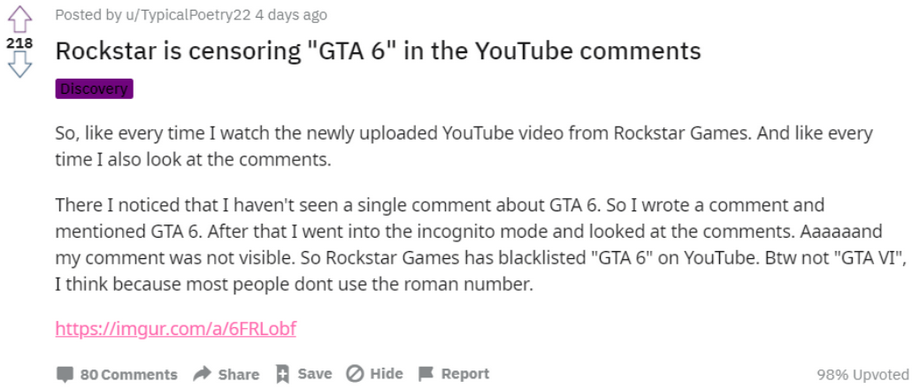
Task: Filter by the purple Discovery flair
Action: coord(94,89)
